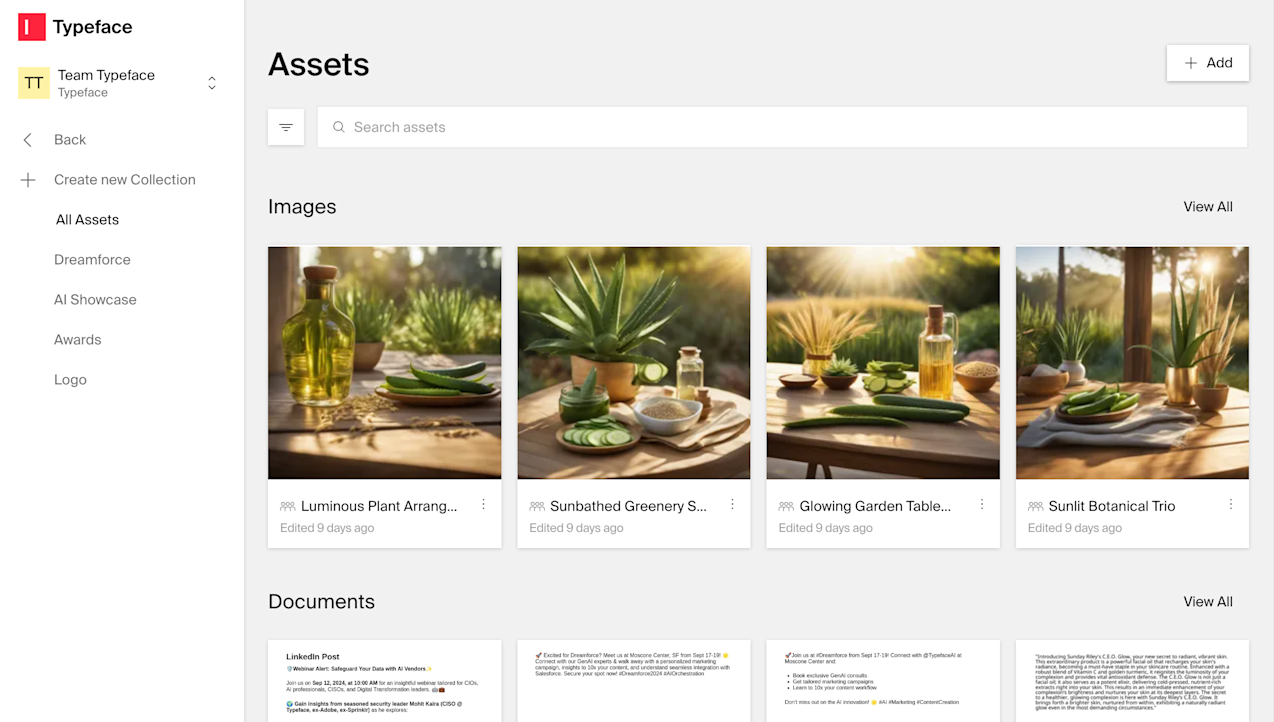This screenshot has height=722, width=1274.
Task: Open the menu for Luminous Plant Arrangement
Action: [483, 505]
